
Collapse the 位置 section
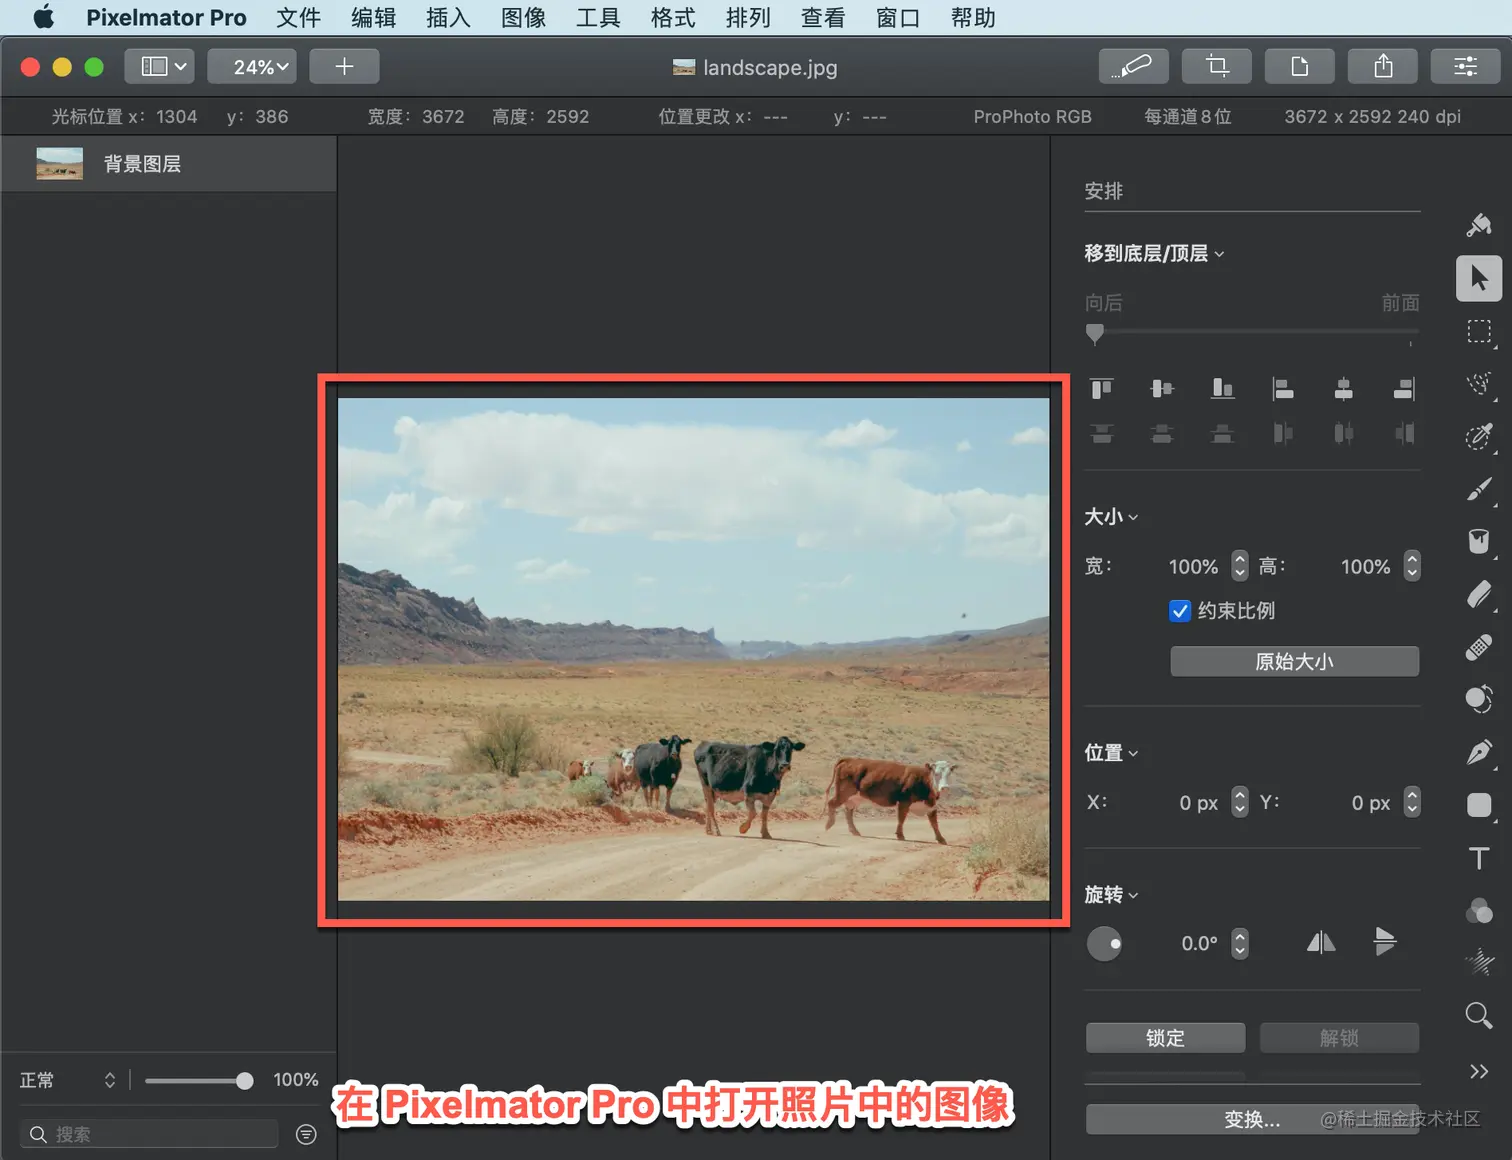pyautogui.click(x=1111, y=753)
